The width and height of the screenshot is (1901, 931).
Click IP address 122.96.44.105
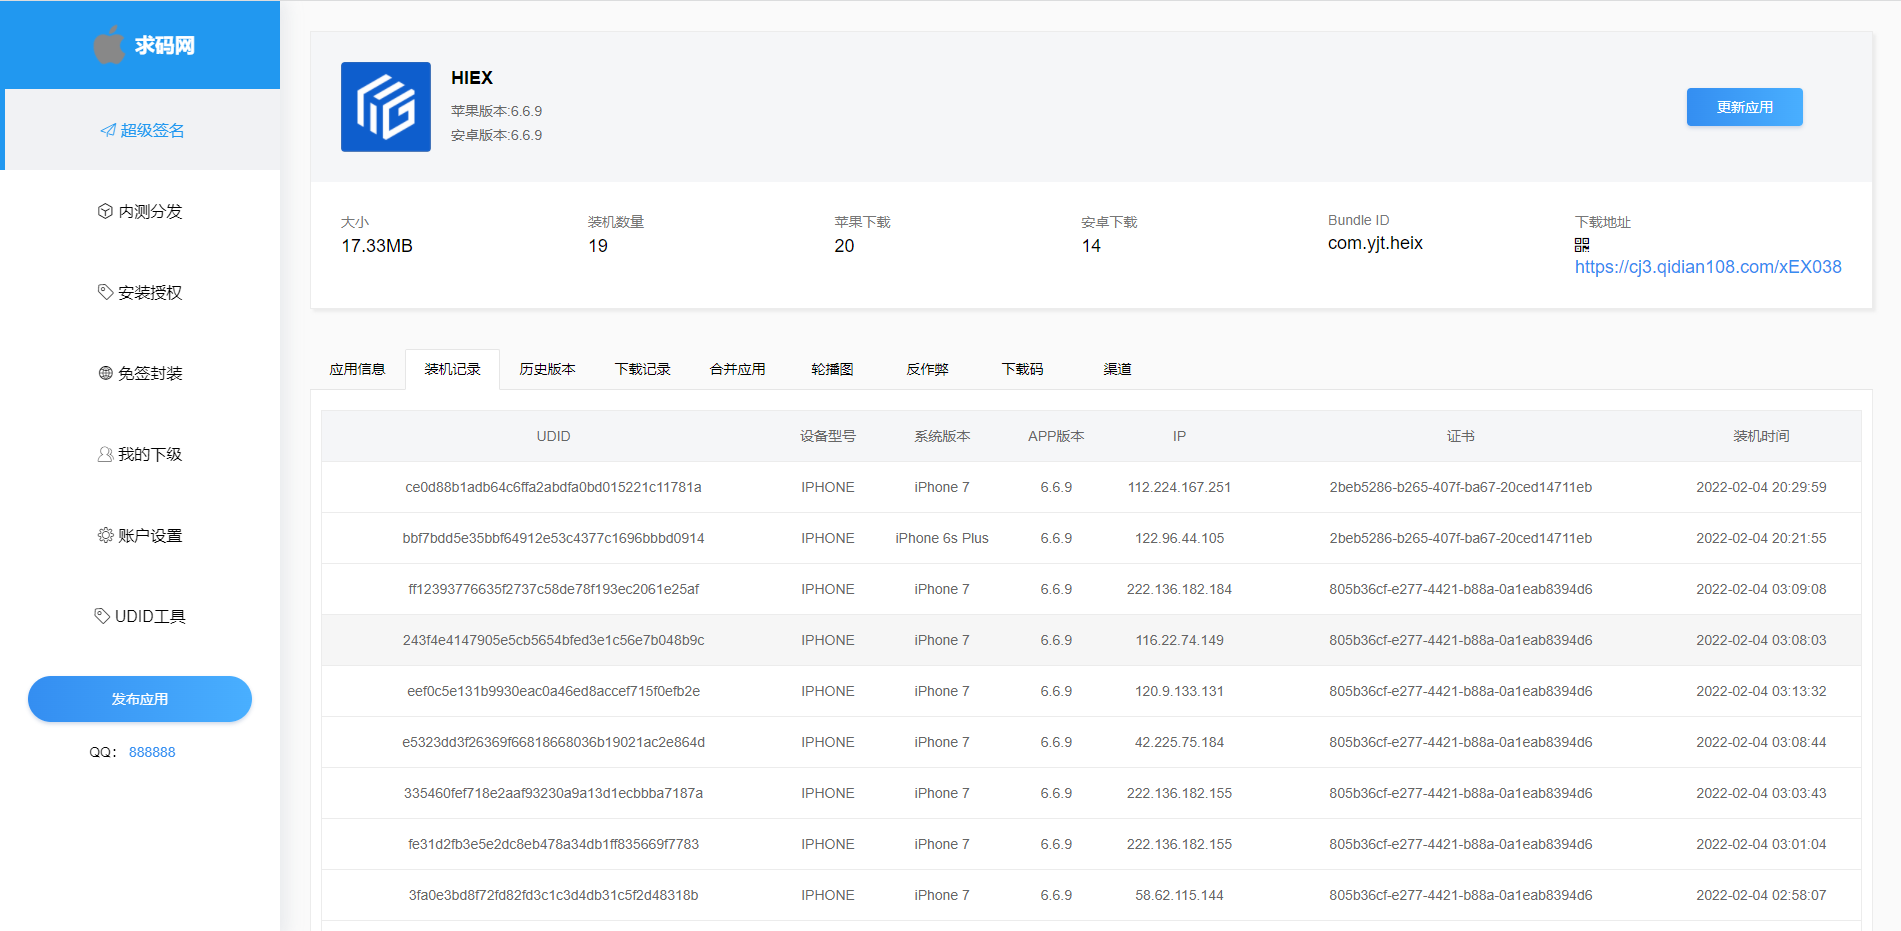coord(1179,538)
